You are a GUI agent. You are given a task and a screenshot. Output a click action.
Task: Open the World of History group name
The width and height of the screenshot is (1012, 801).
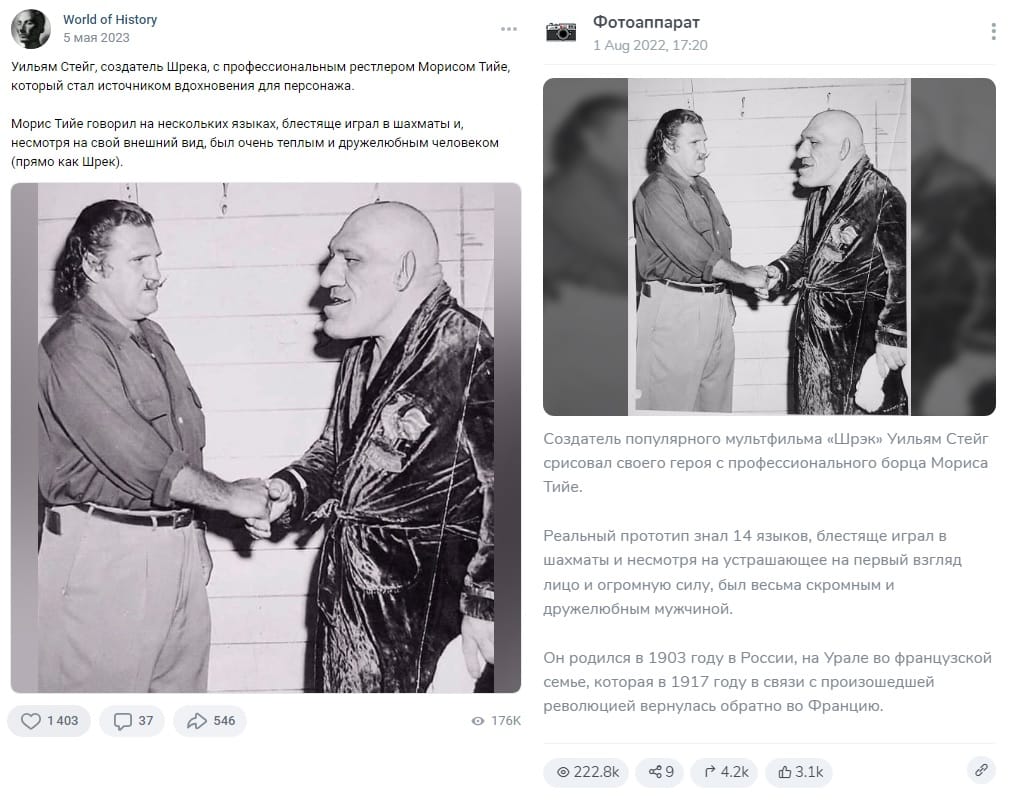(110, 20)
